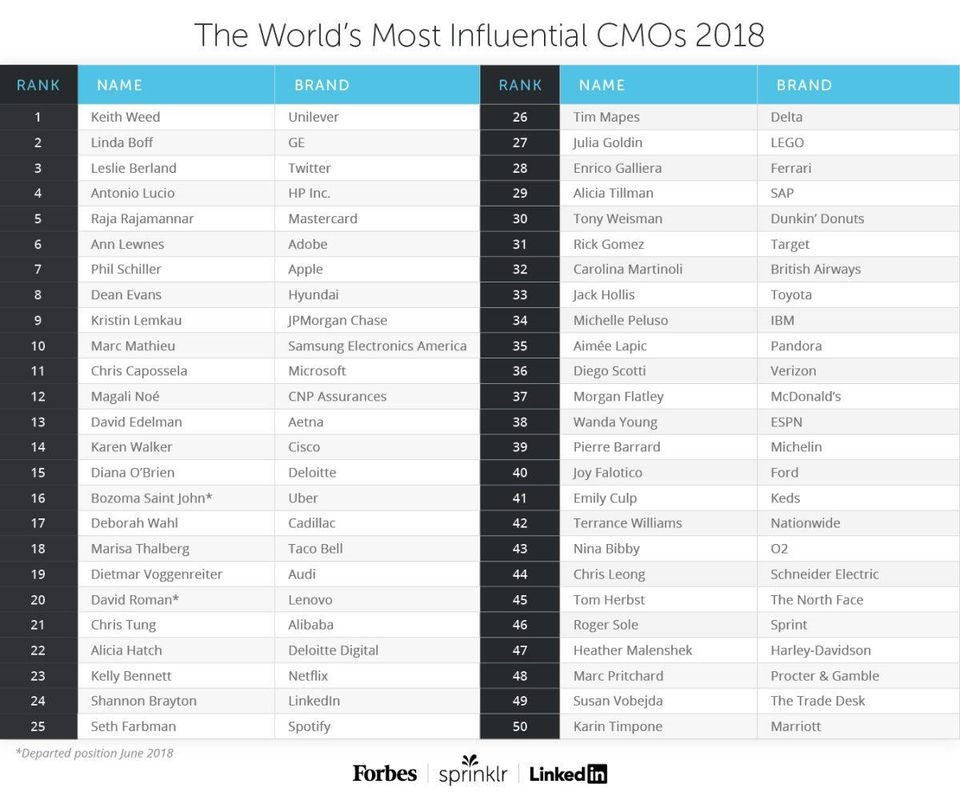Click the name Tim Mapes
Image resolution: width=960 pixels, height=800 pixels.
[606, 117]
